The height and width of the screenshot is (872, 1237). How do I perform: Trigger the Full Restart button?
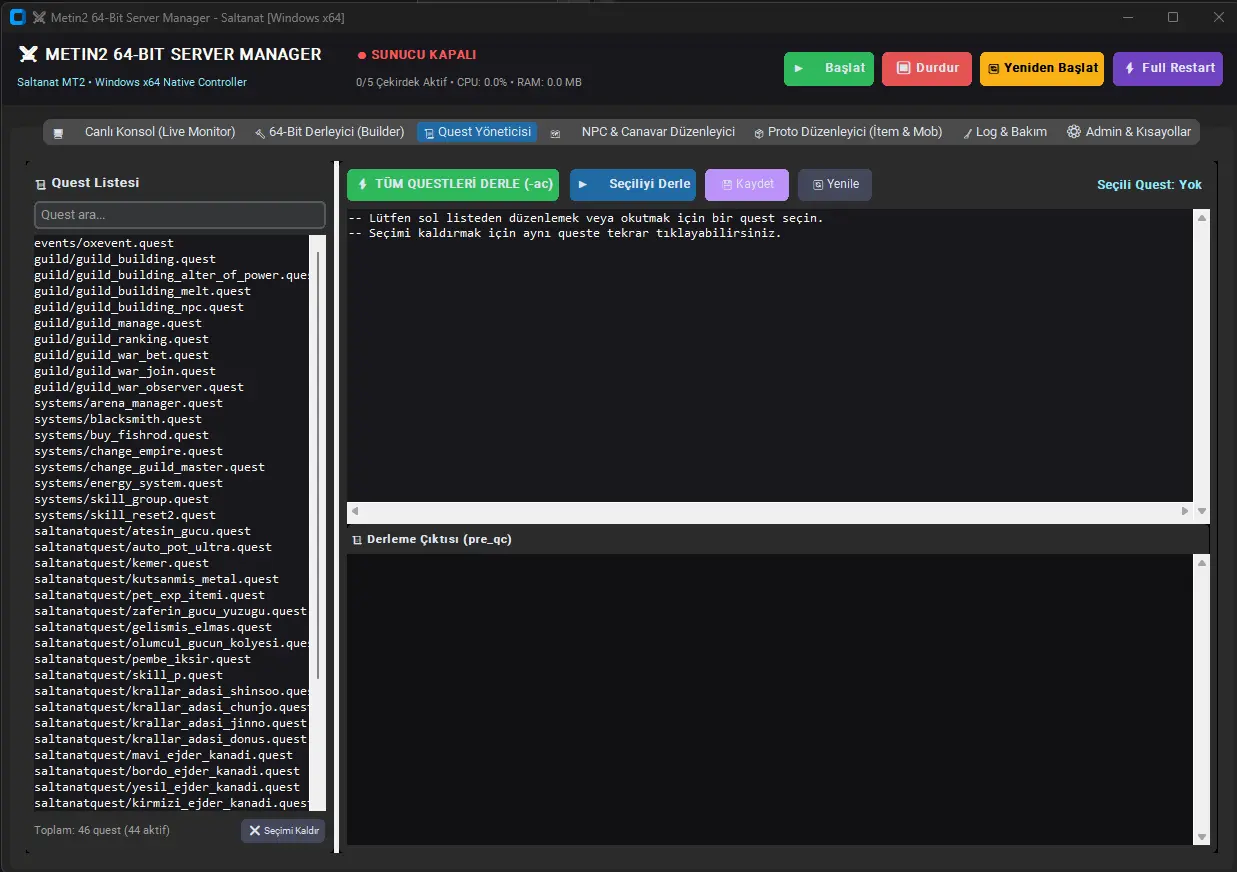pos(1168,68)
